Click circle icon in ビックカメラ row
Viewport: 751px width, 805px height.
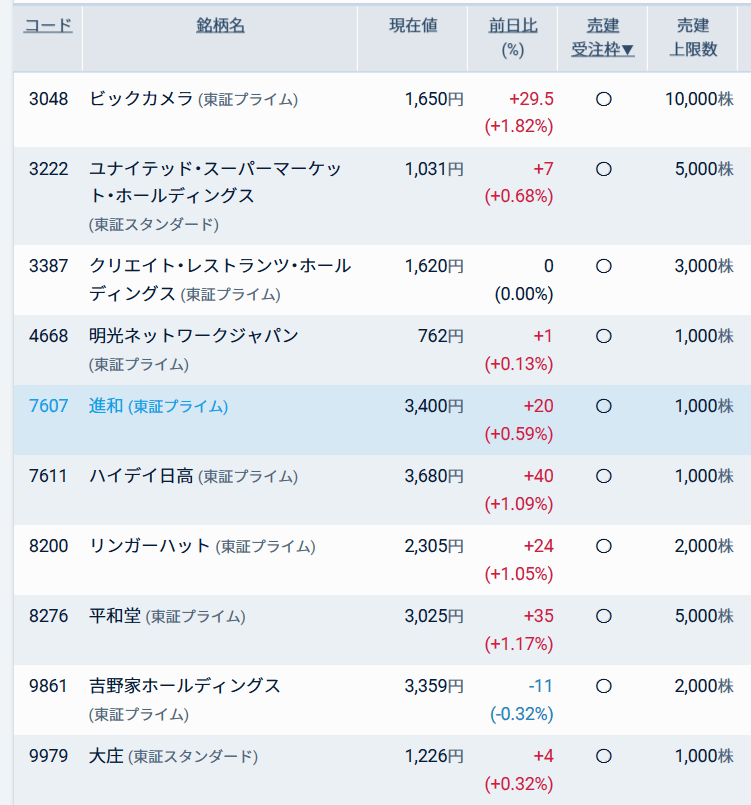click(604, 99)
